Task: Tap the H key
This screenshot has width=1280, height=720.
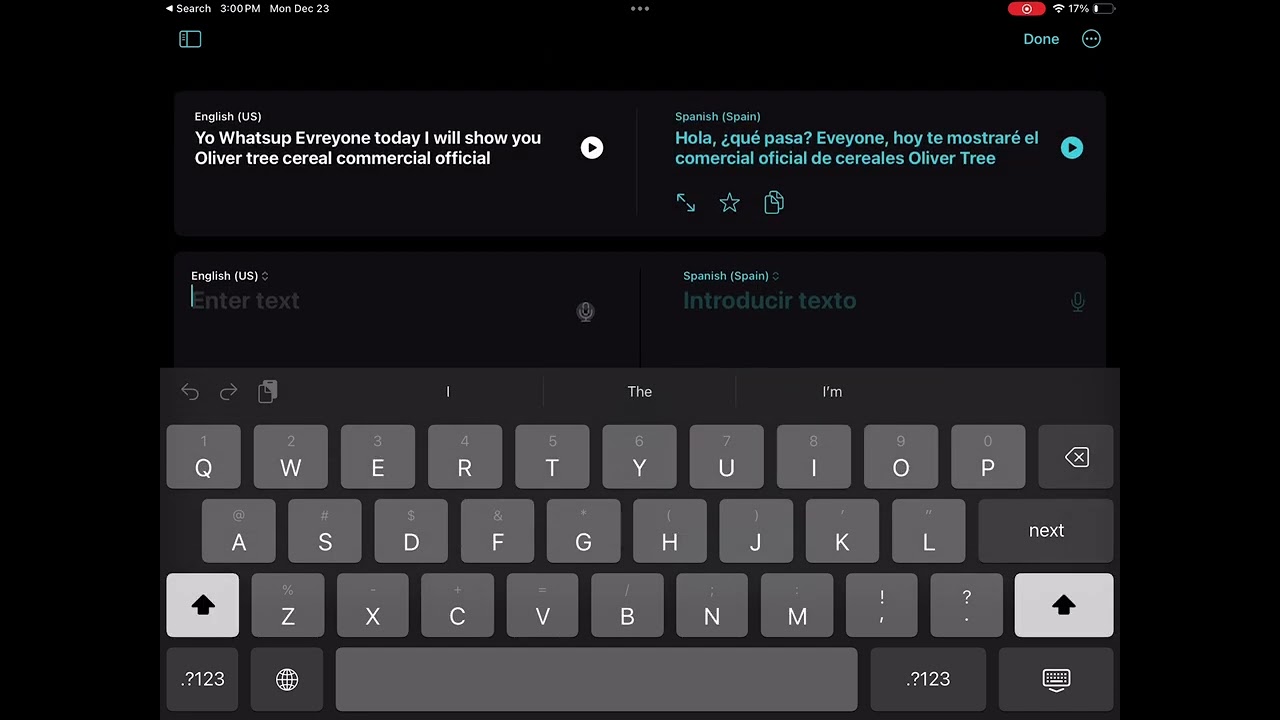Action: click(670, 531)
